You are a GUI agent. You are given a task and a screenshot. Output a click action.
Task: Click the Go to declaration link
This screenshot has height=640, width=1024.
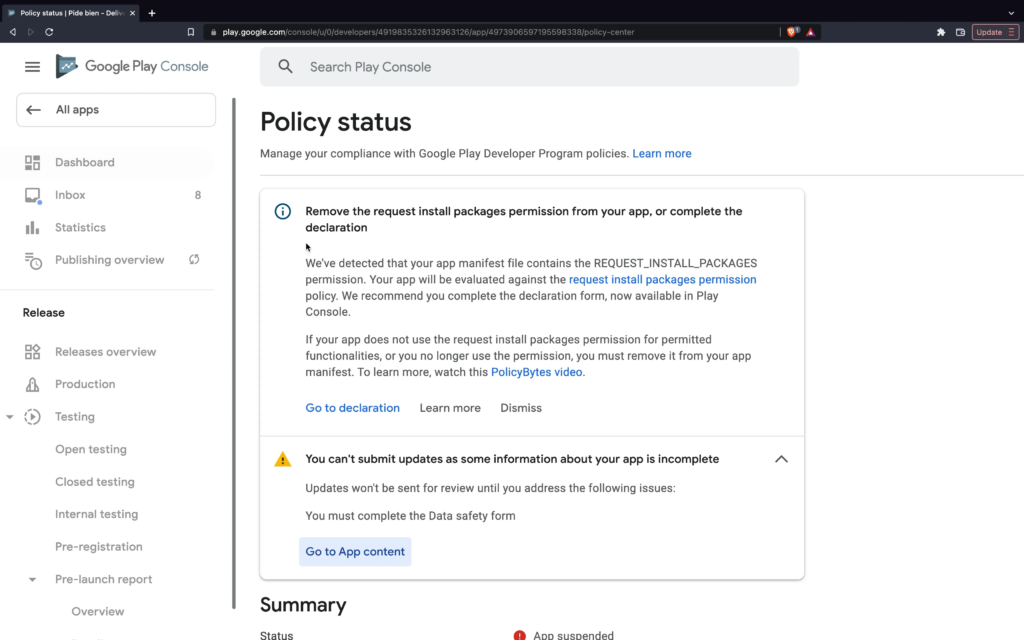point(352,408)
